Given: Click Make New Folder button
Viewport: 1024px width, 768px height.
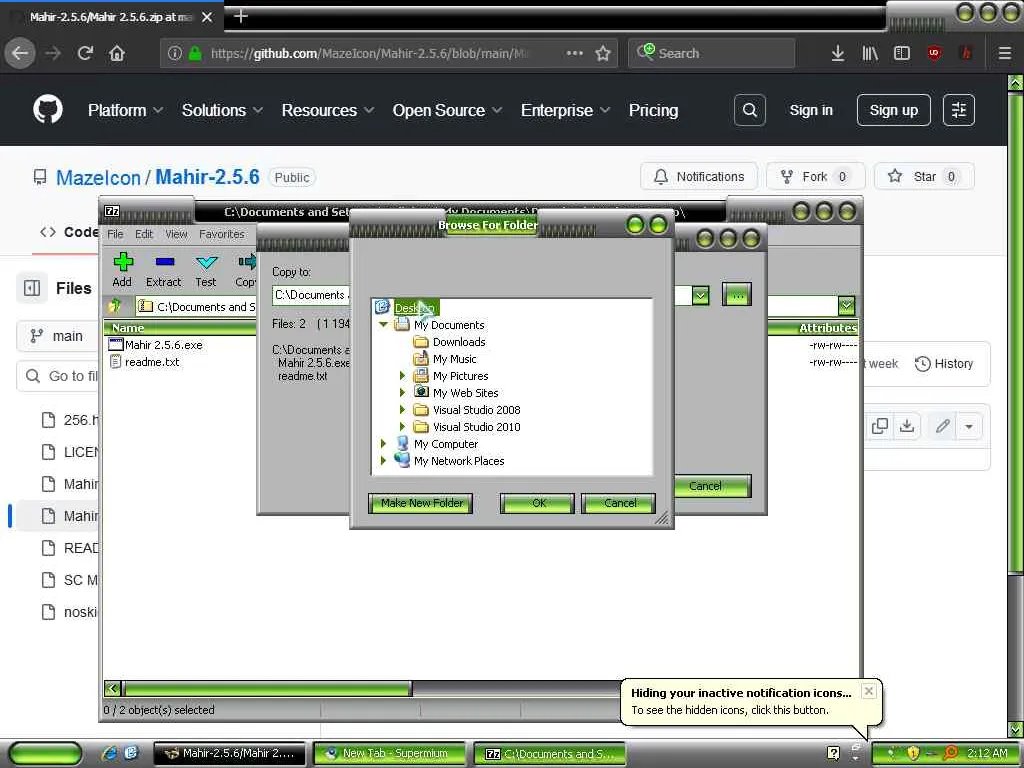Looking at the screenshot, I should 421,503.
